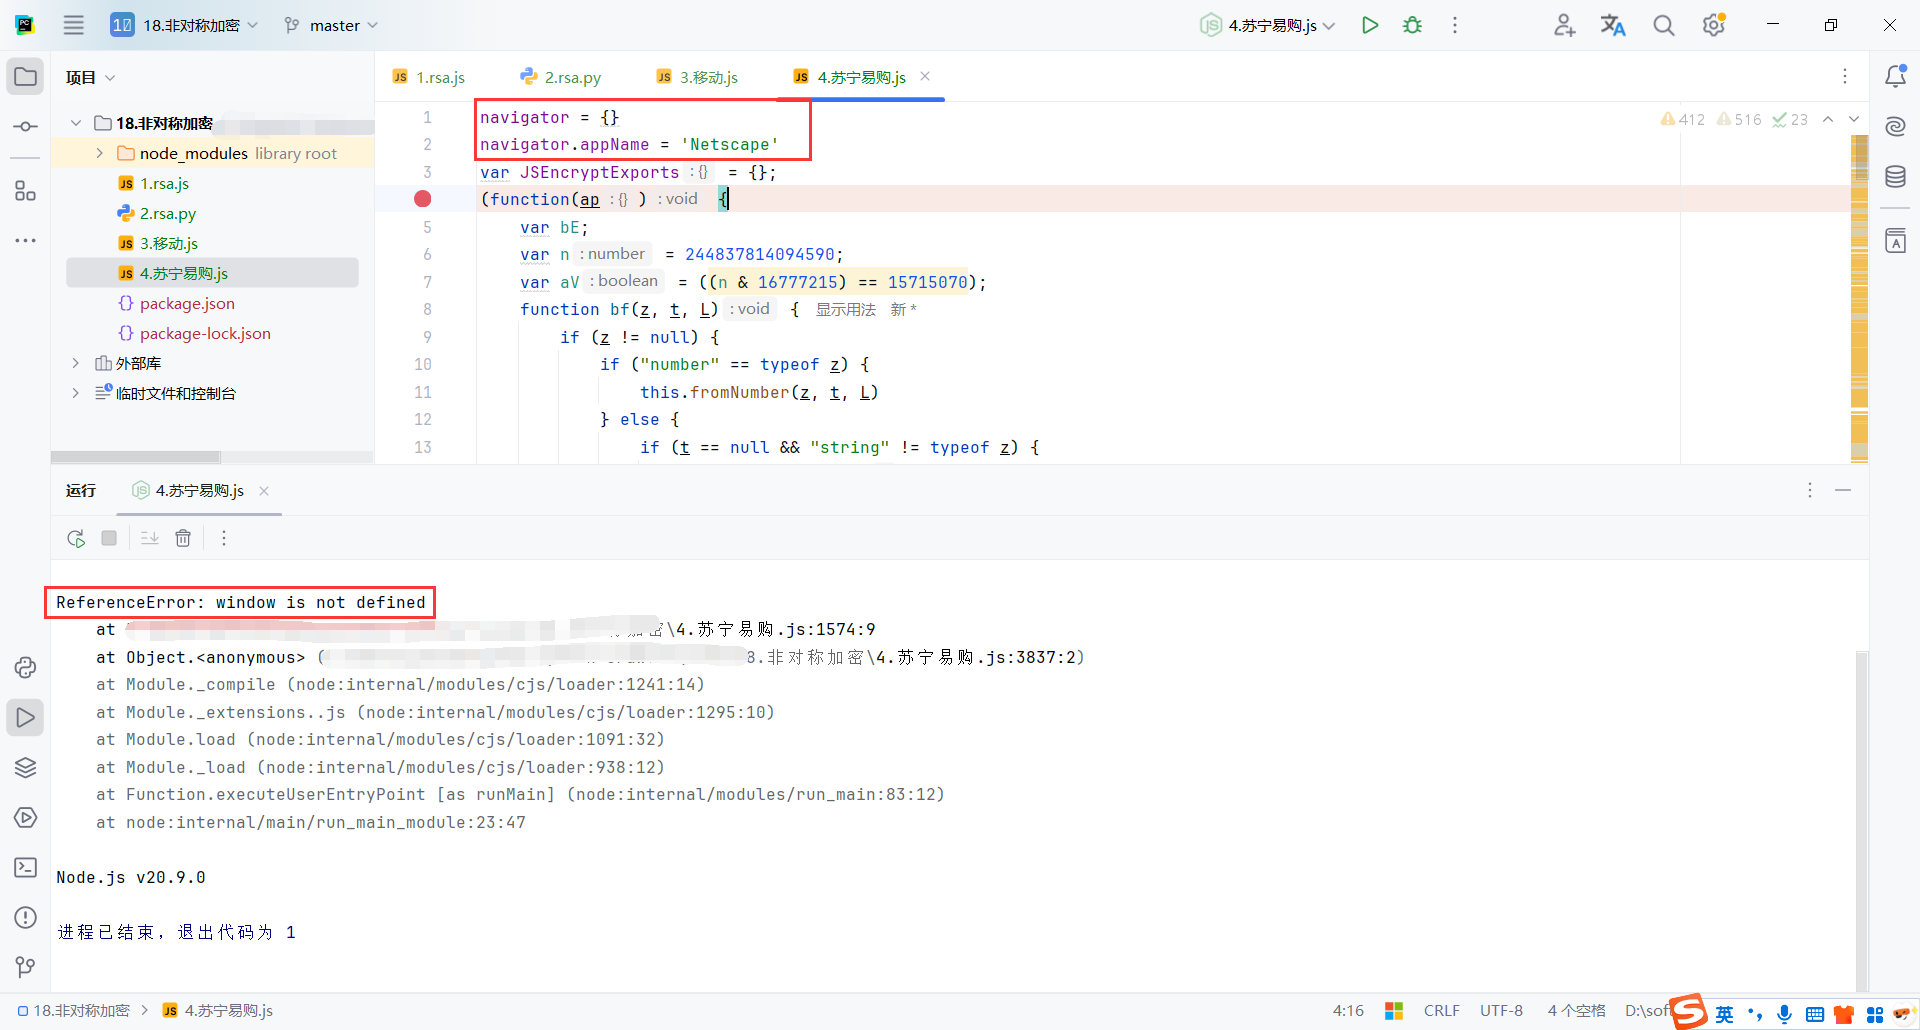Open the 4.苏宁易购.js:1574:9 stack trace link

pos(776,629)
